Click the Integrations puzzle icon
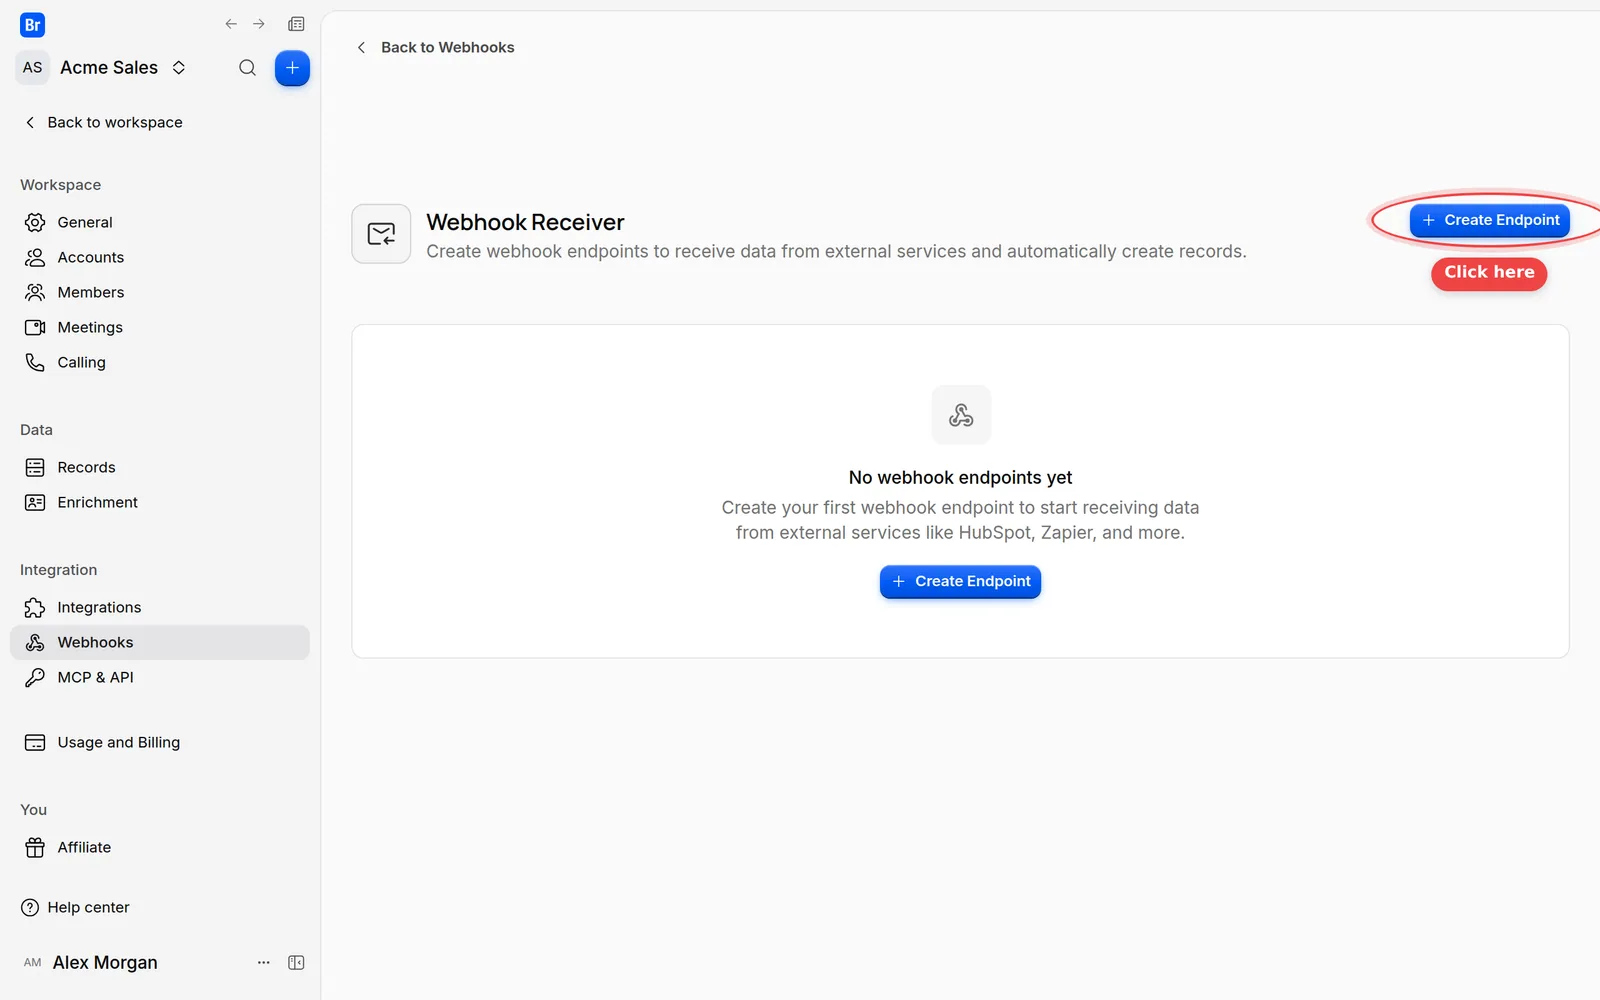The width and height of the screenshot is (1600, 1000). [x=35, y=607]
